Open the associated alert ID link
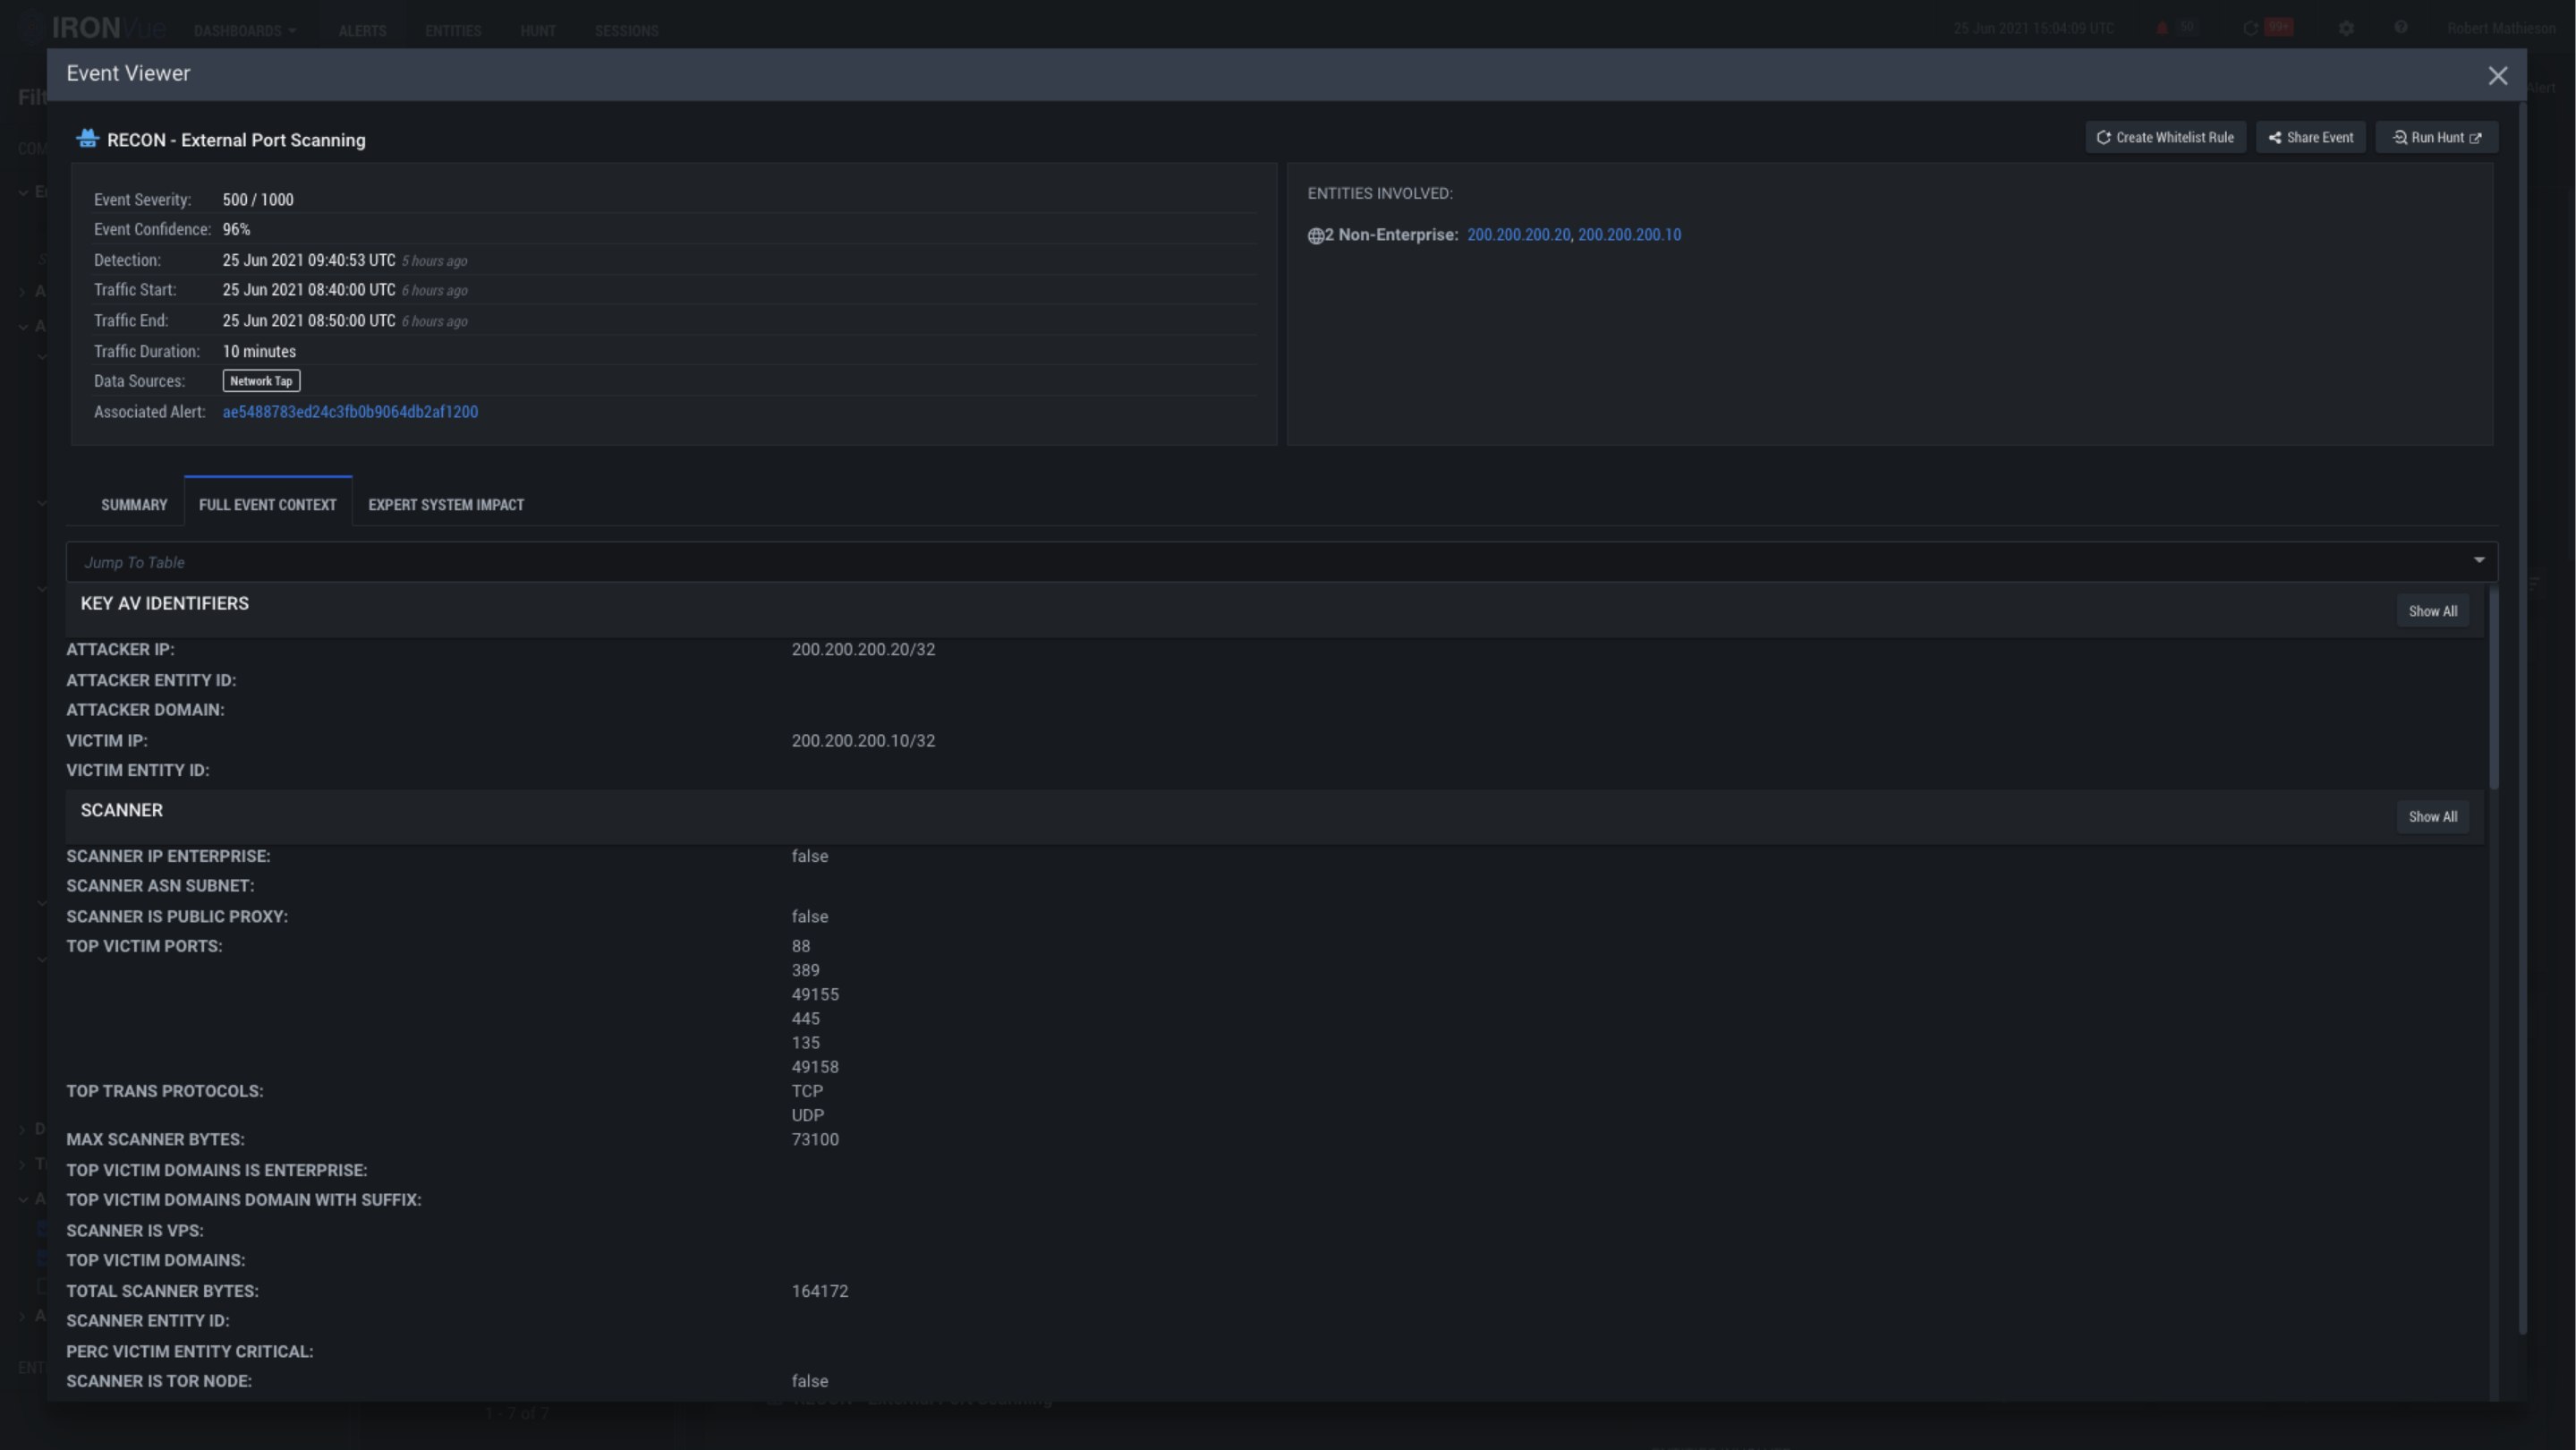Viewport: 2576px width, 1450px height. (350, 412)
